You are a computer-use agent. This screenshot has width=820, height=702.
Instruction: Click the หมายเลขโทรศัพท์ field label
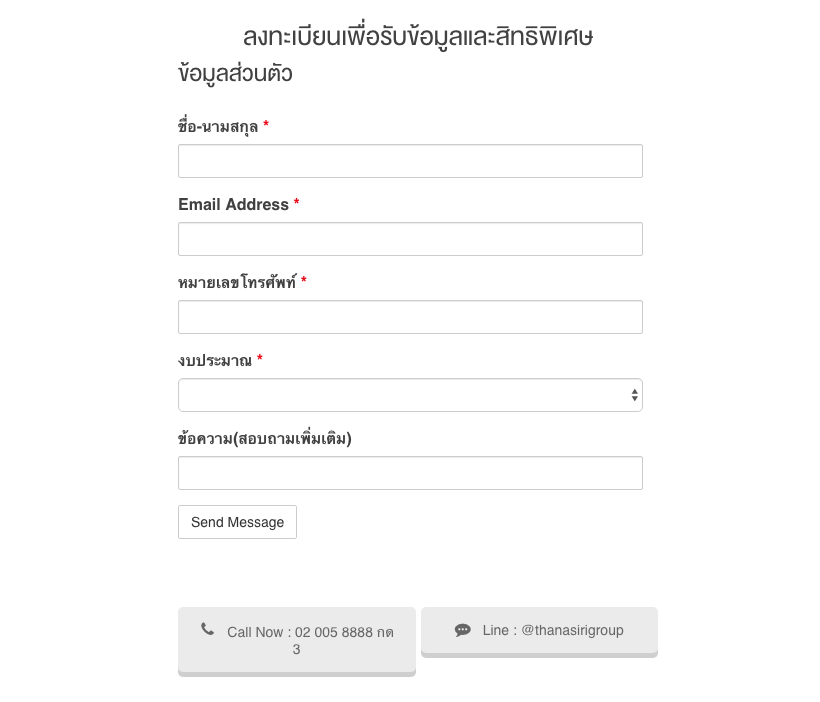click(x=237, y=282)
